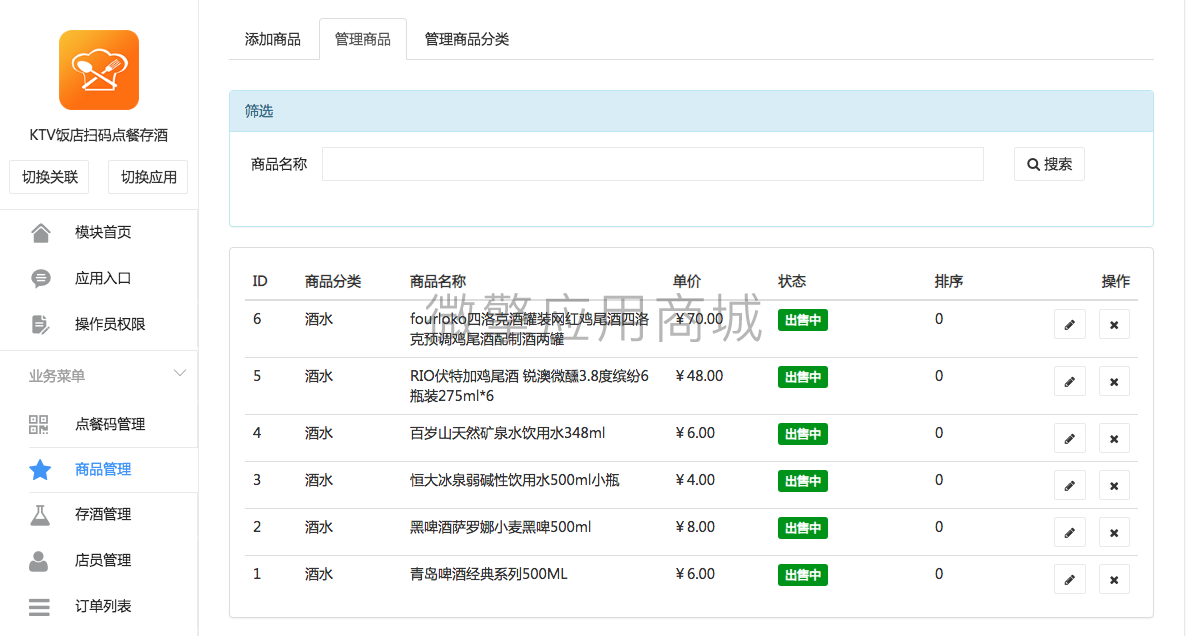Image resolution: width=1186 pixels, height=636 pixels.
Task: Click 酒水 category in ID 3 row
Action: point(318,480)
